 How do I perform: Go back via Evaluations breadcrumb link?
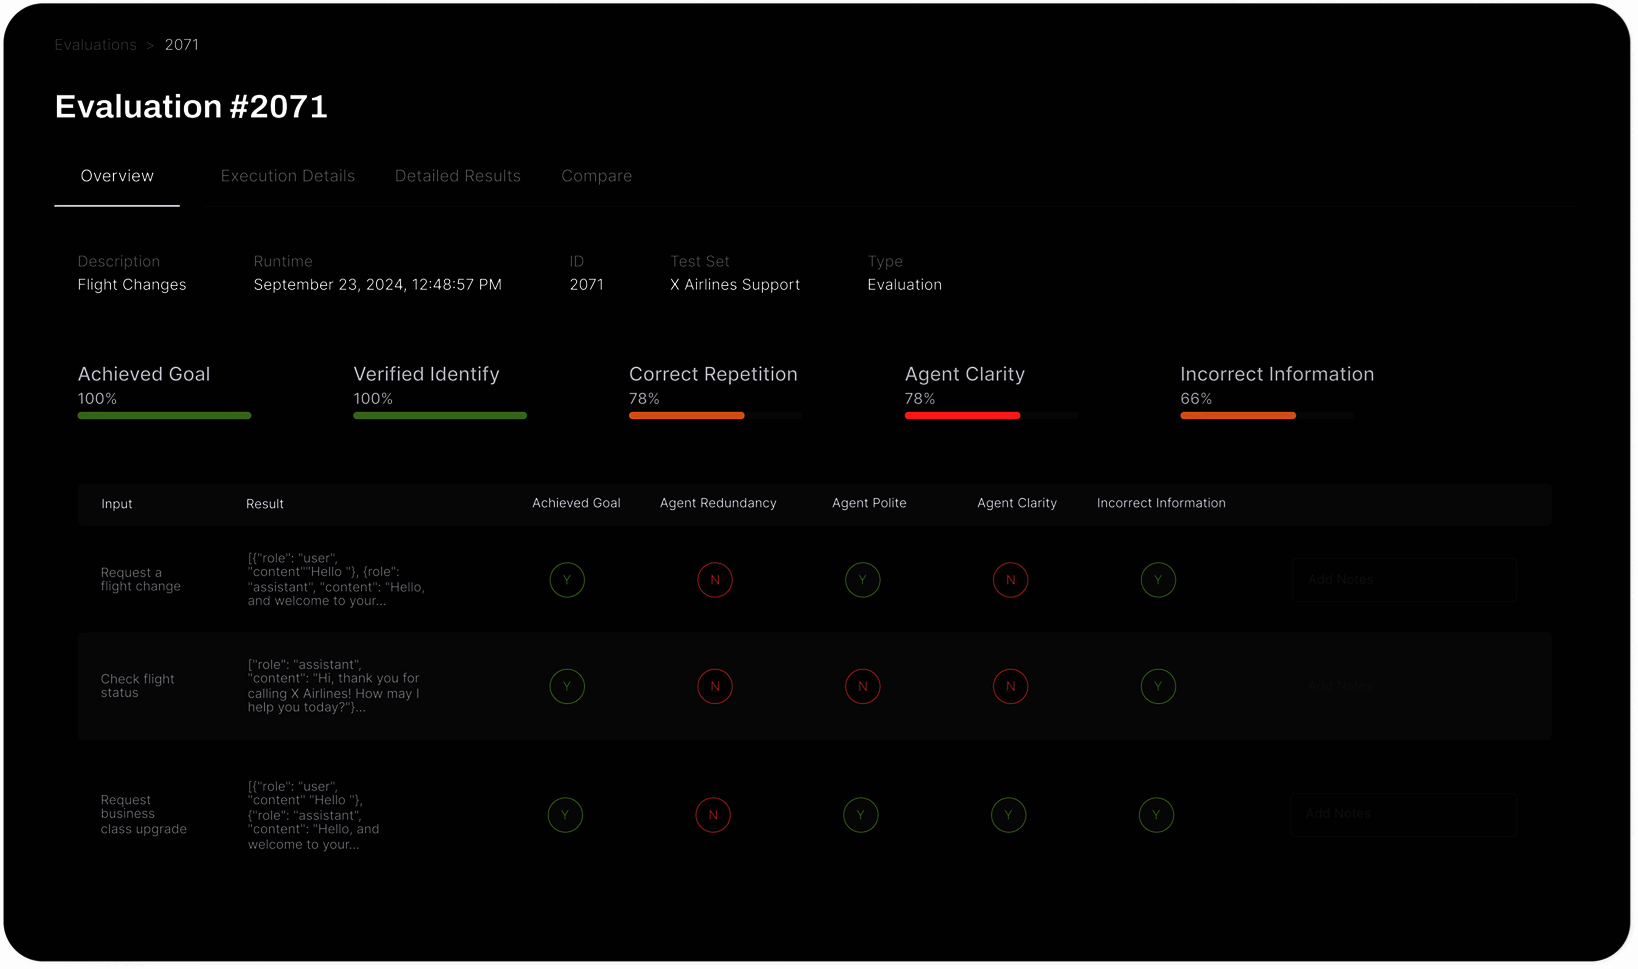pos(95,45)
